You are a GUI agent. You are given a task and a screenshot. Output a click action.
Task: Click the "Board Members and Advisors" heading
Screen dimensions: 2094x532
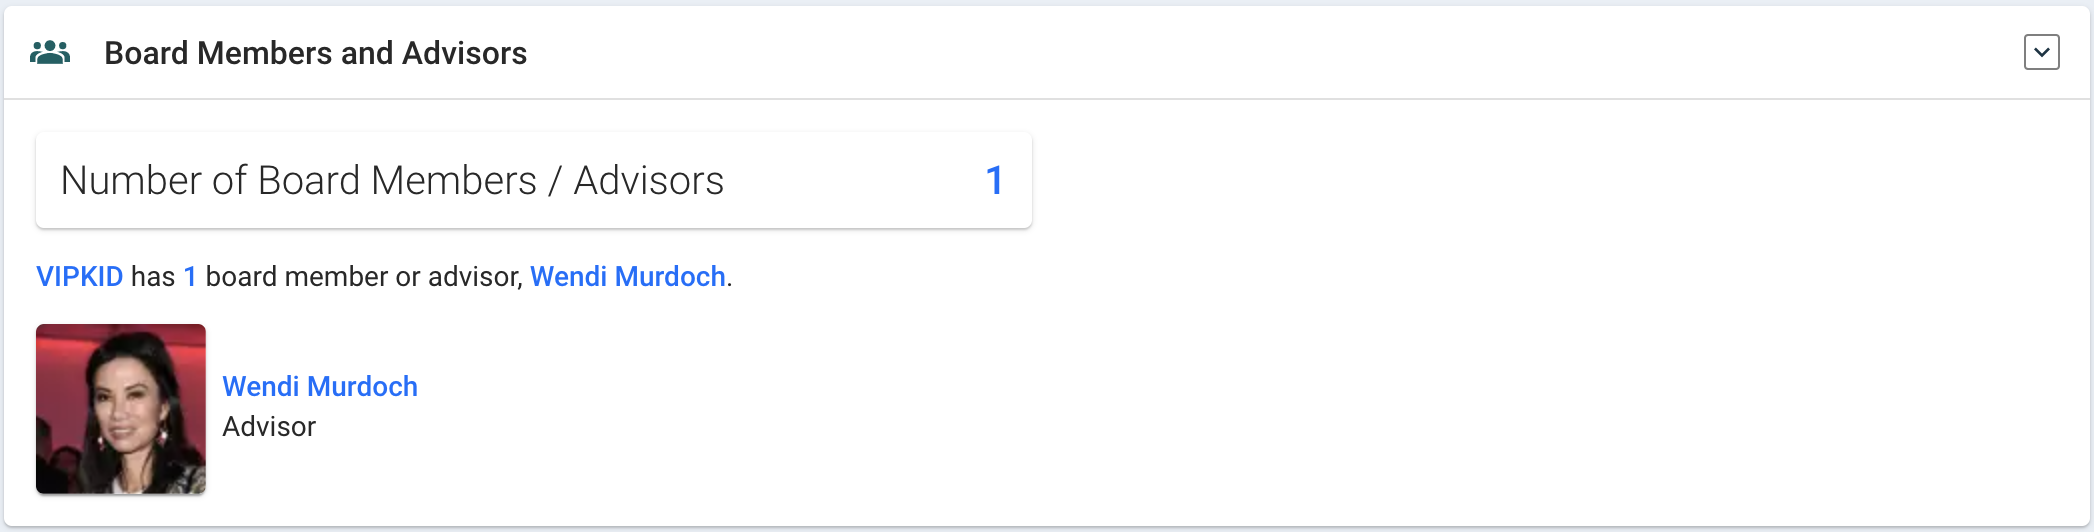tap(315, 53)
